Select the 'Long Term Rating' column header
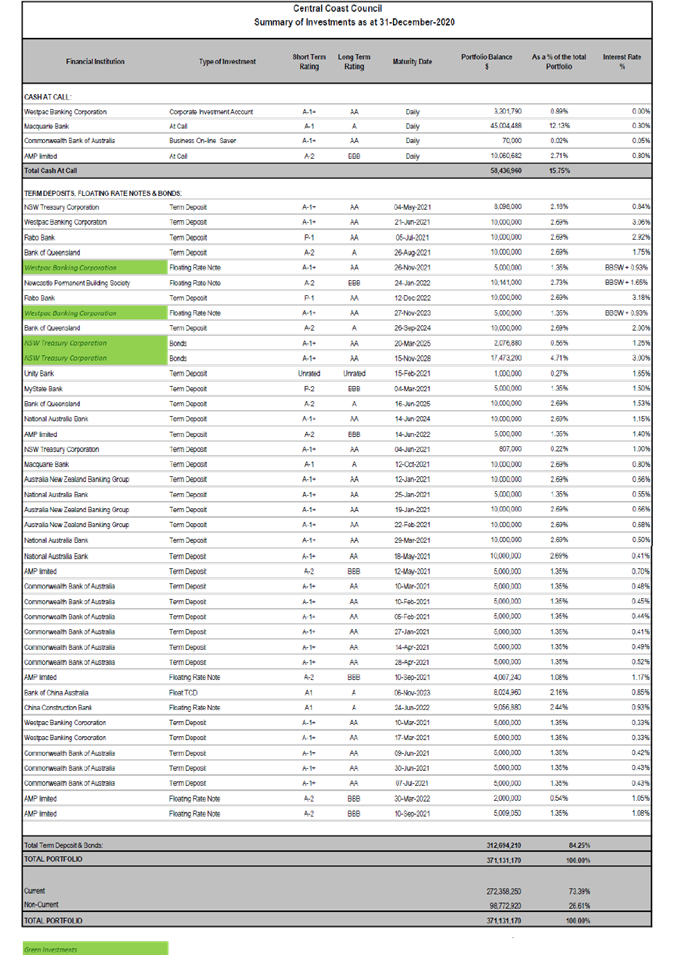 pos(354,62)
